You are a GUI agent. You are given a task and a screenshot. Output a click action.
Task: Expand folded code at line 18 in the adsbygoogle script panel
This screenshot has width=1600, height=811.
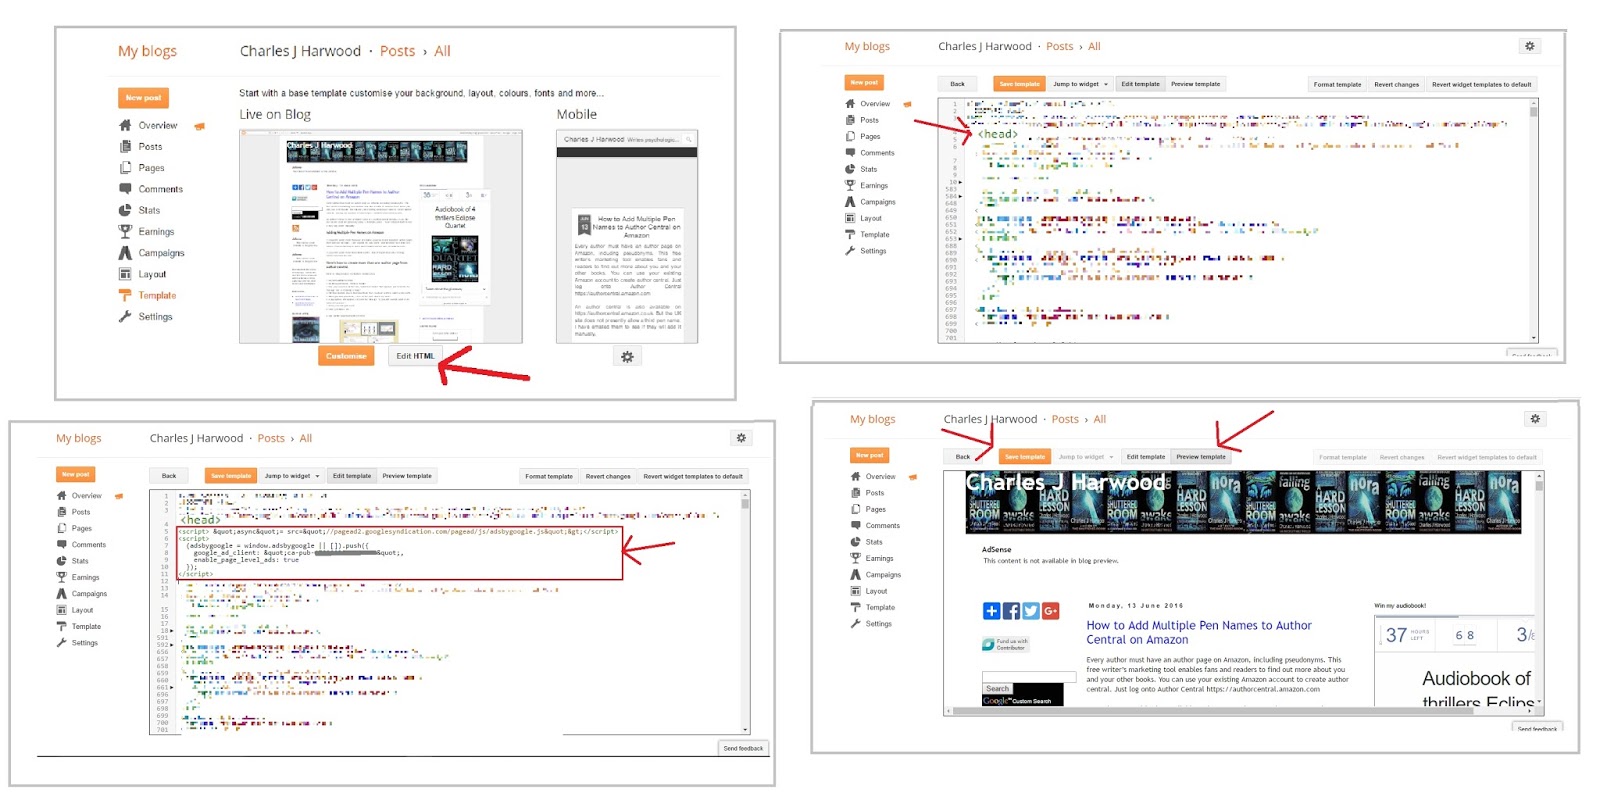[x=172, y=631]
